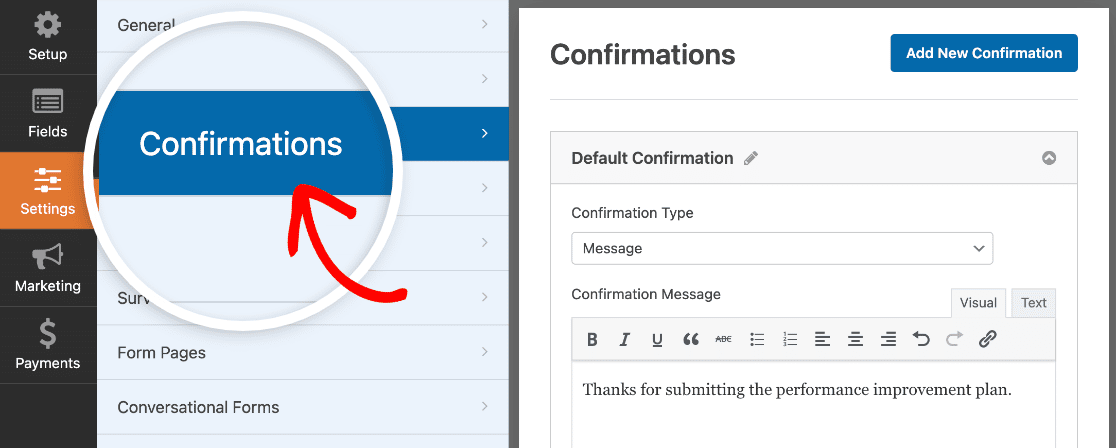Click the Add New Confirmation button

[x=984, y=53]
